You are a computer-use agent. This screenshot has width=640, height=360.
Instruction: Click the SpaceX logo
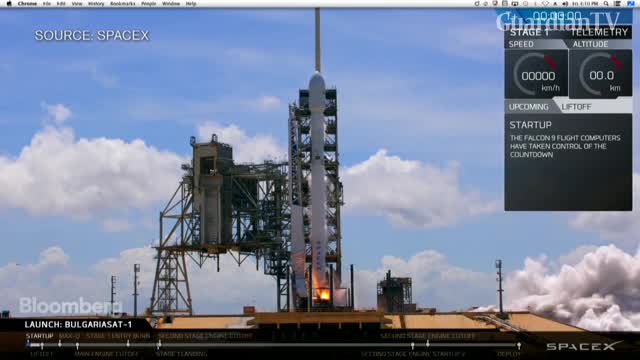point(584,346)
